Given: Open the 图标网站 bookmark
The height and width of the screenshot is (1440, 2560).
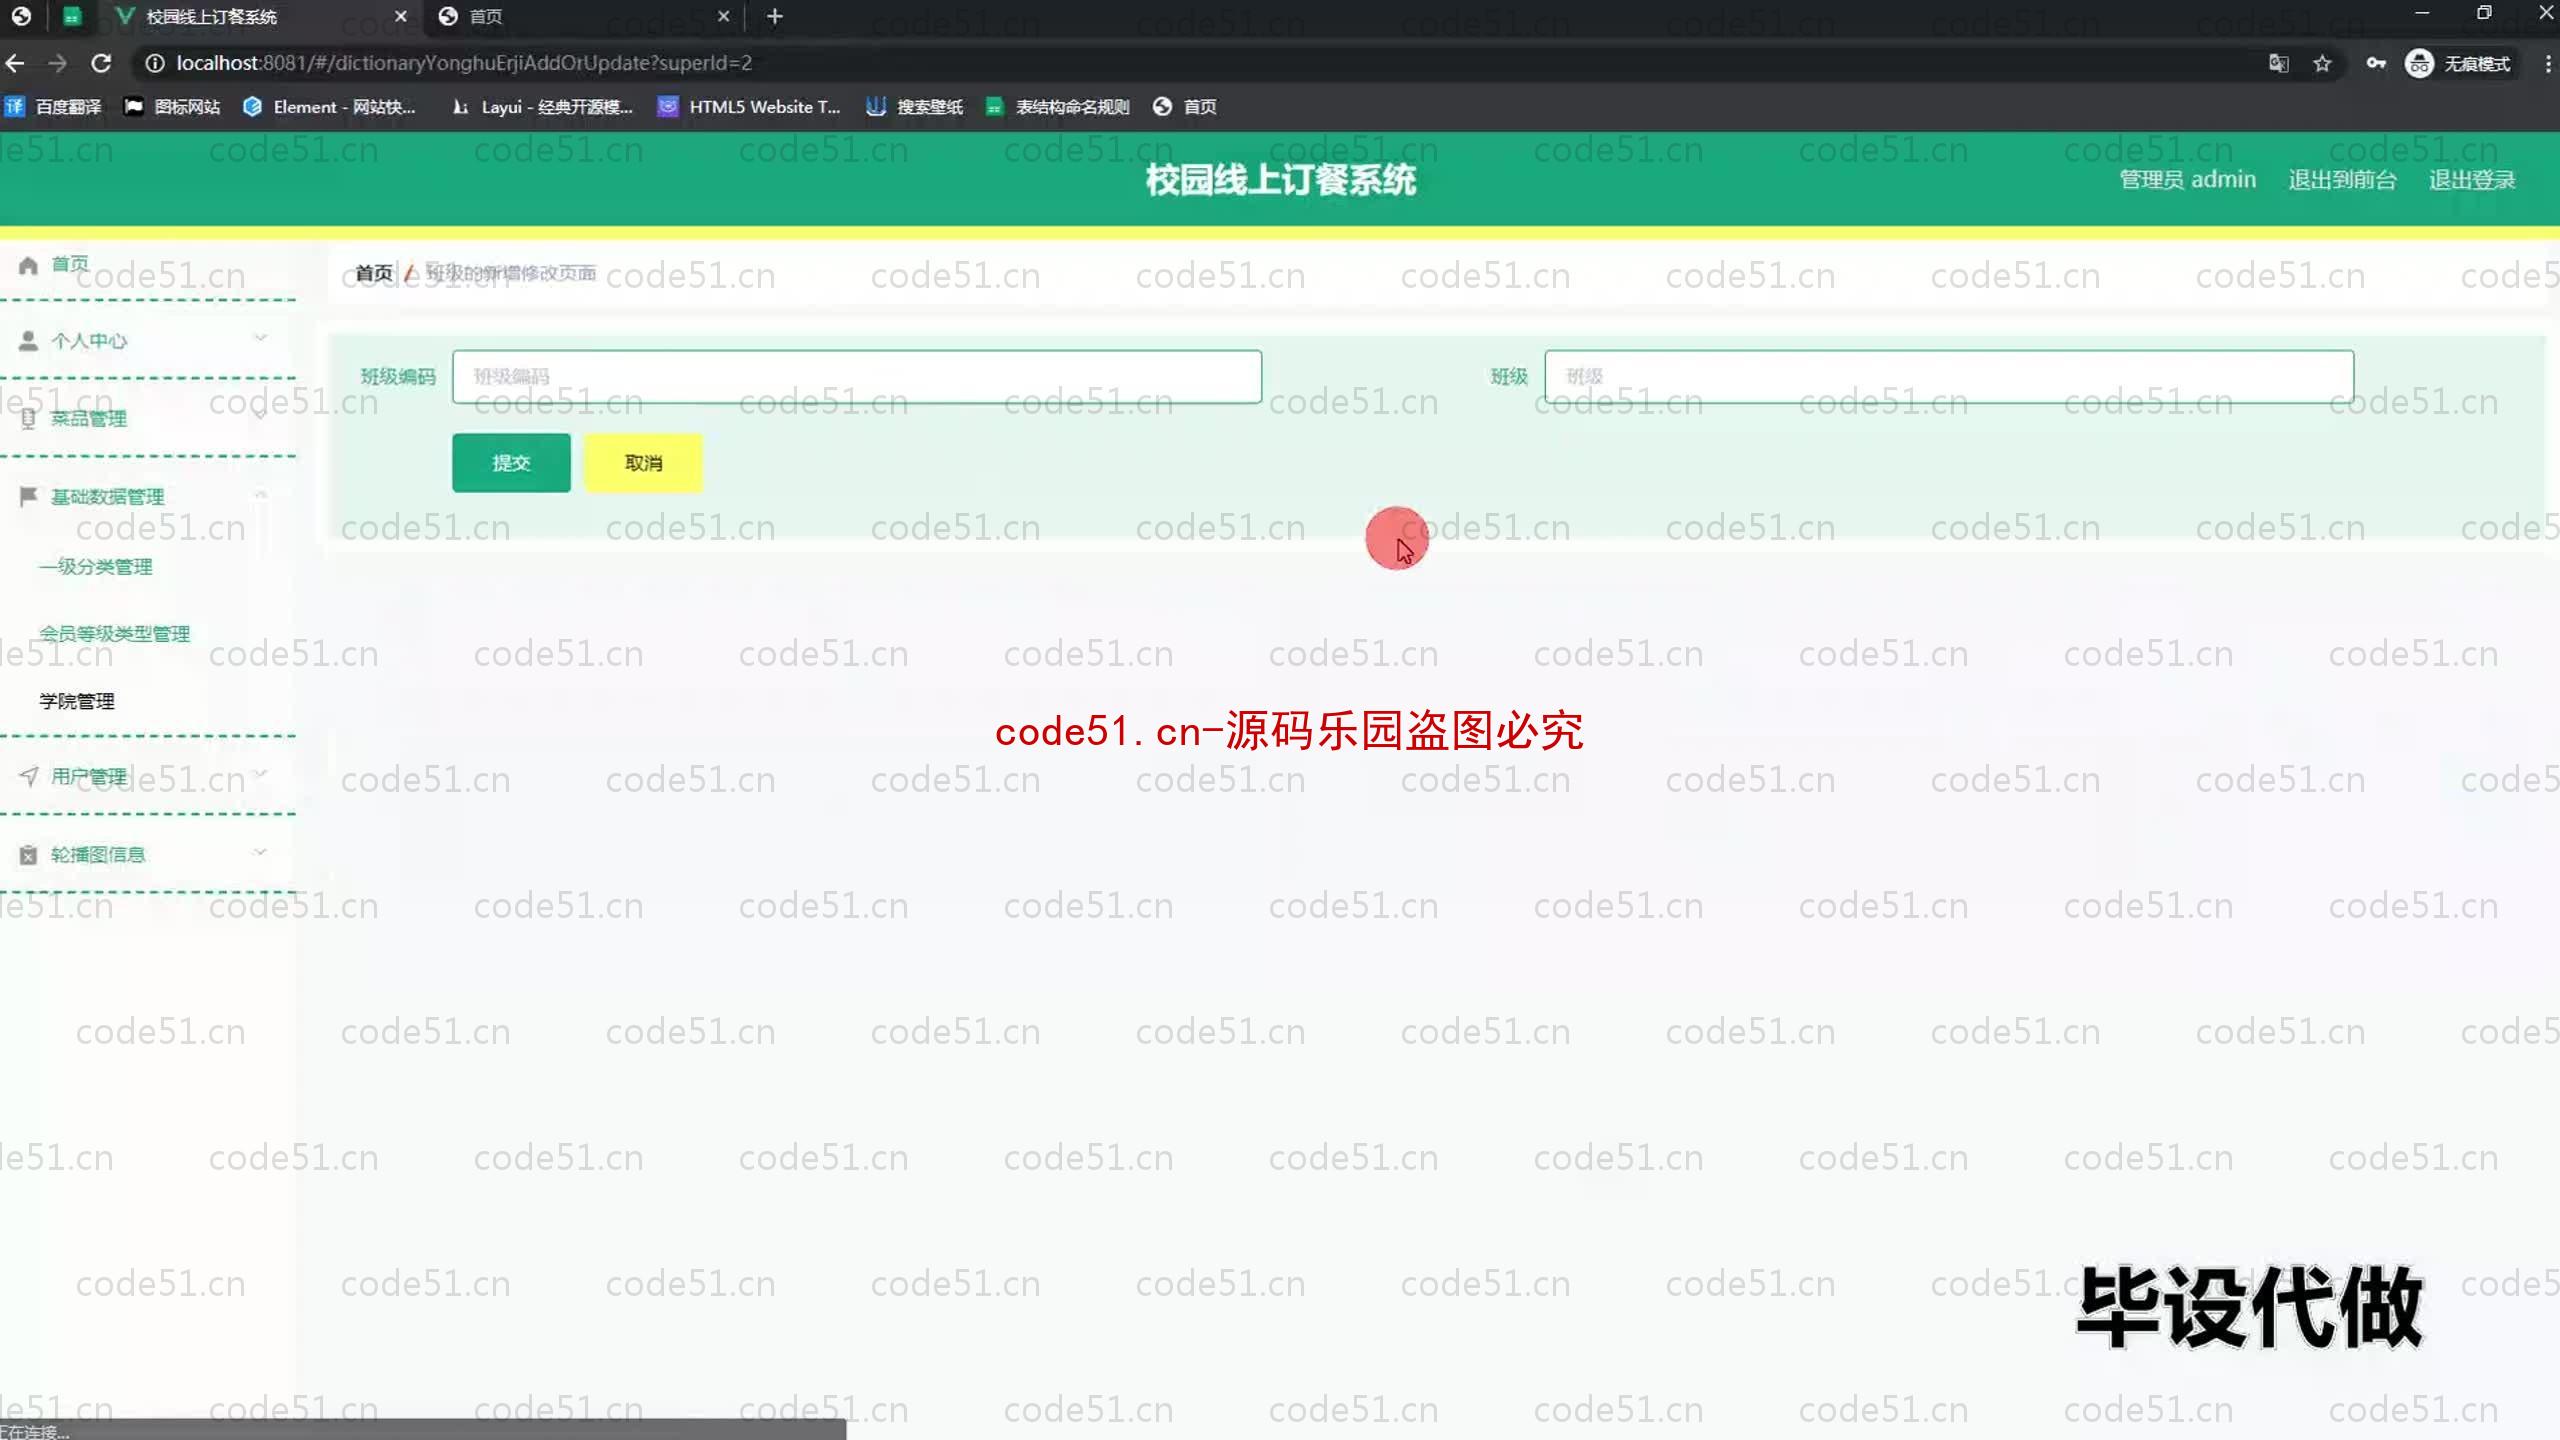Looking at the screenshot, I should pyautogui.click(x=172, y=107).
